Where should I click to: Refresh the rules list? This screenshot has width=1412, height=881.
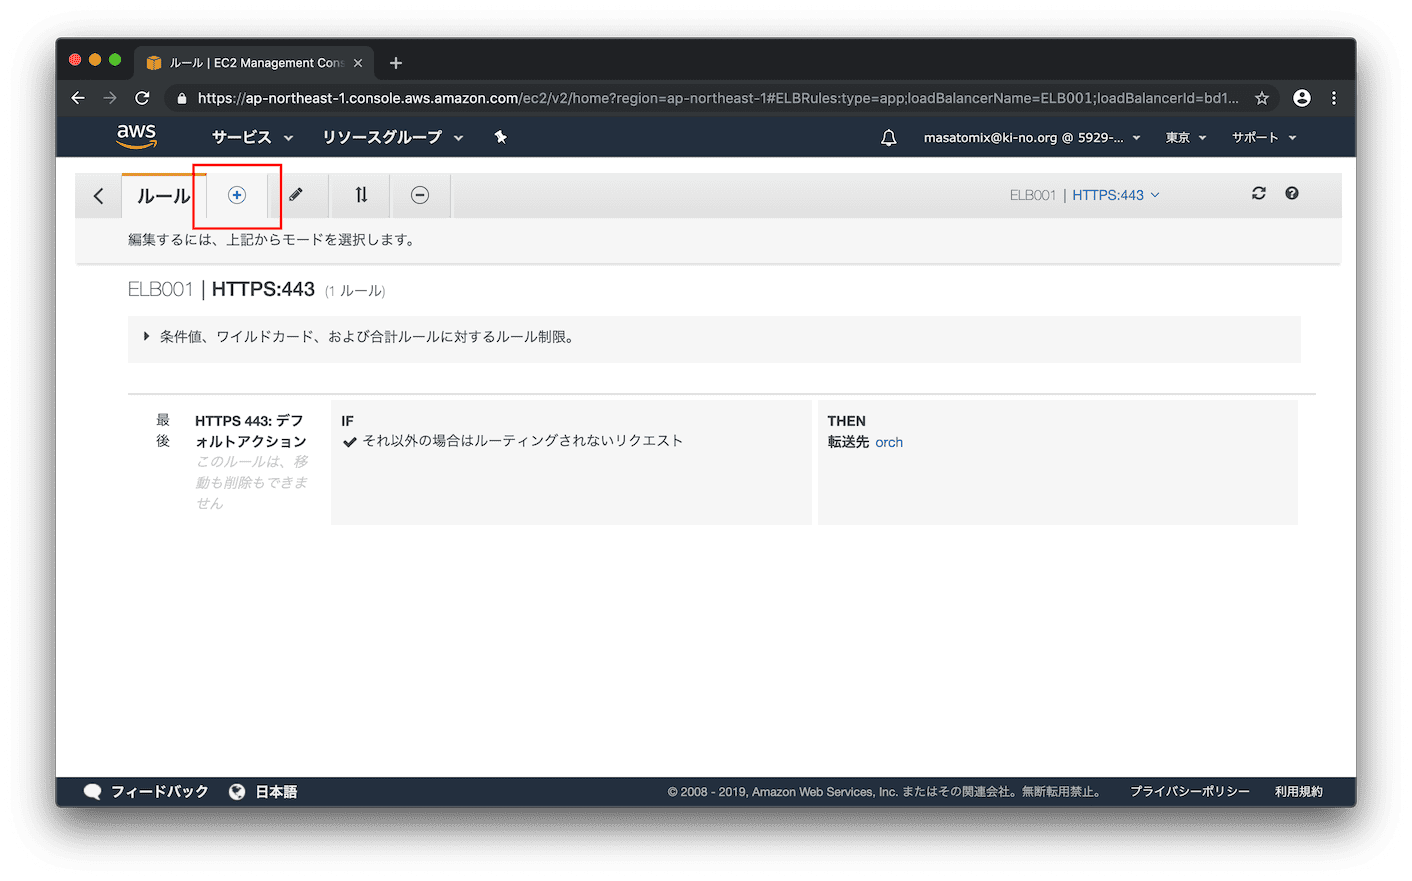1259,193
